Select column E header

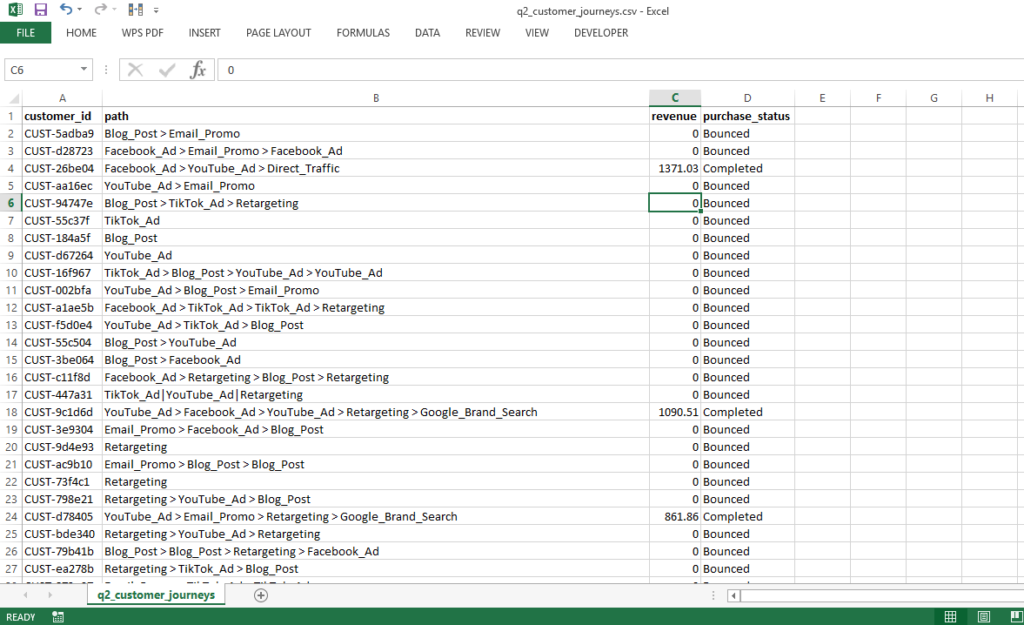pos(822,98)
